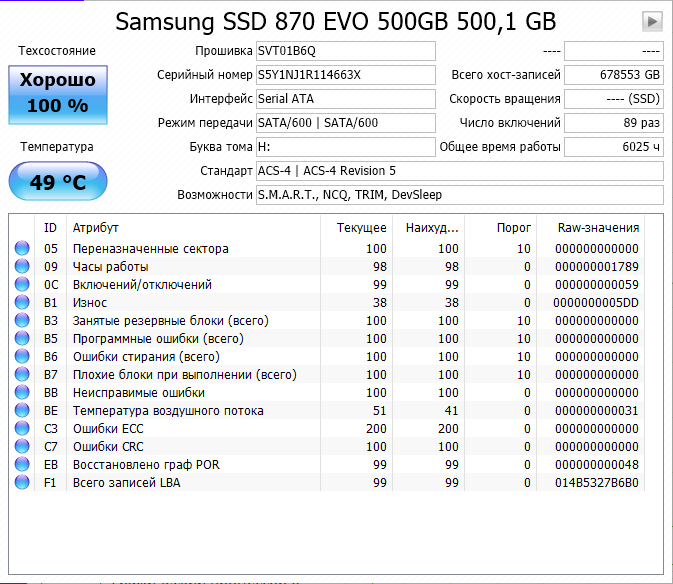The width and height of the screenshot is (673, 584).
Task: Select the serial number field S5Y1NJ1R114663X
Action: coord(346,75)
